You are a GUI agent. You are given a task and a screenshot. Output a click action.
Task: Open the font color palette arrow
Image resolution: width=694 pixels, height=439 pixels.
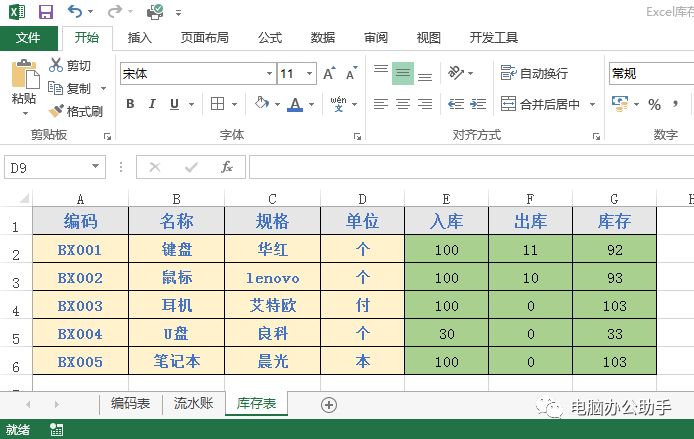click(x=312, y=104)
